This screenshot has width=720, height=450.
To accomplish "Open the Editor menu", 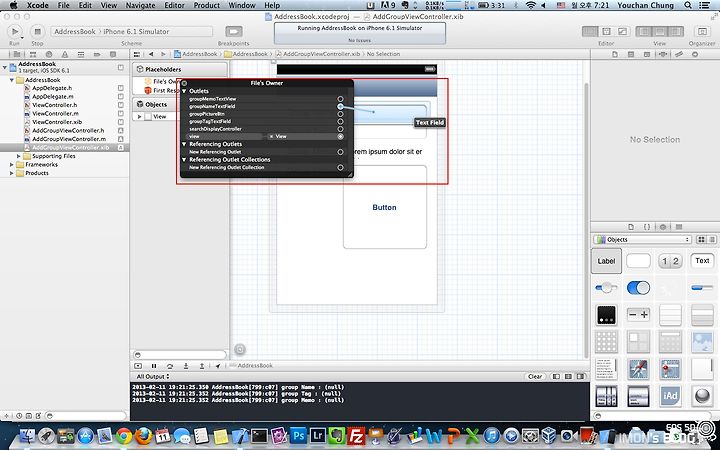I will [174, 5].
